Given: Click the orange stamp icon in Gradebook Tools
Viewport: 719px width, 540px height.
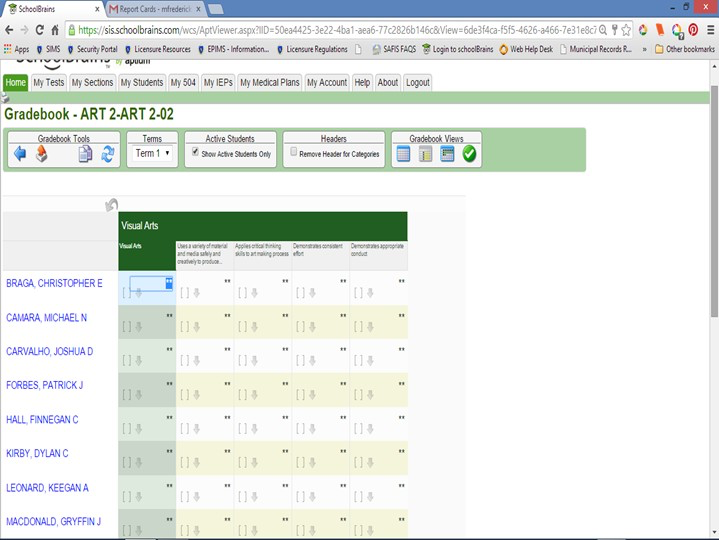Looking at the screenshot, I should pos(41,154).
